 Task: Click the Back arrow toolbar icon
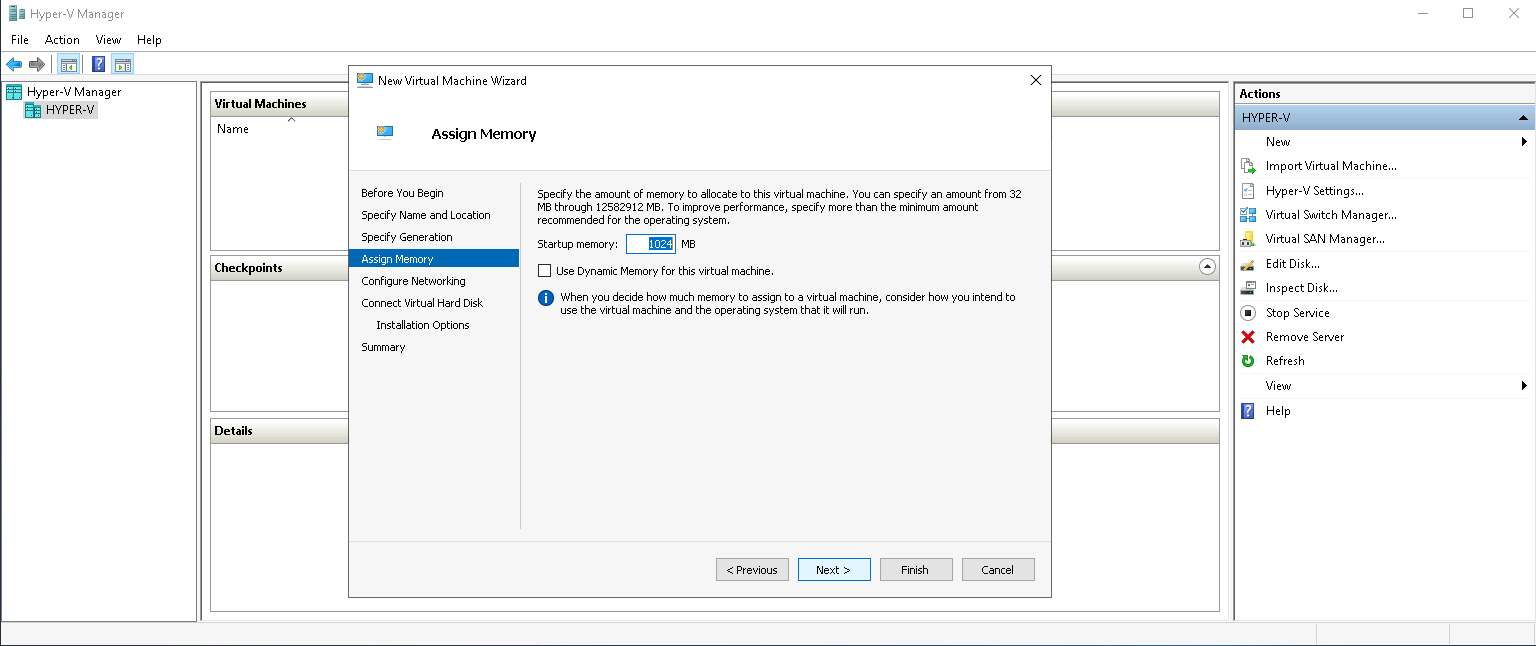[x=14, y=65]
